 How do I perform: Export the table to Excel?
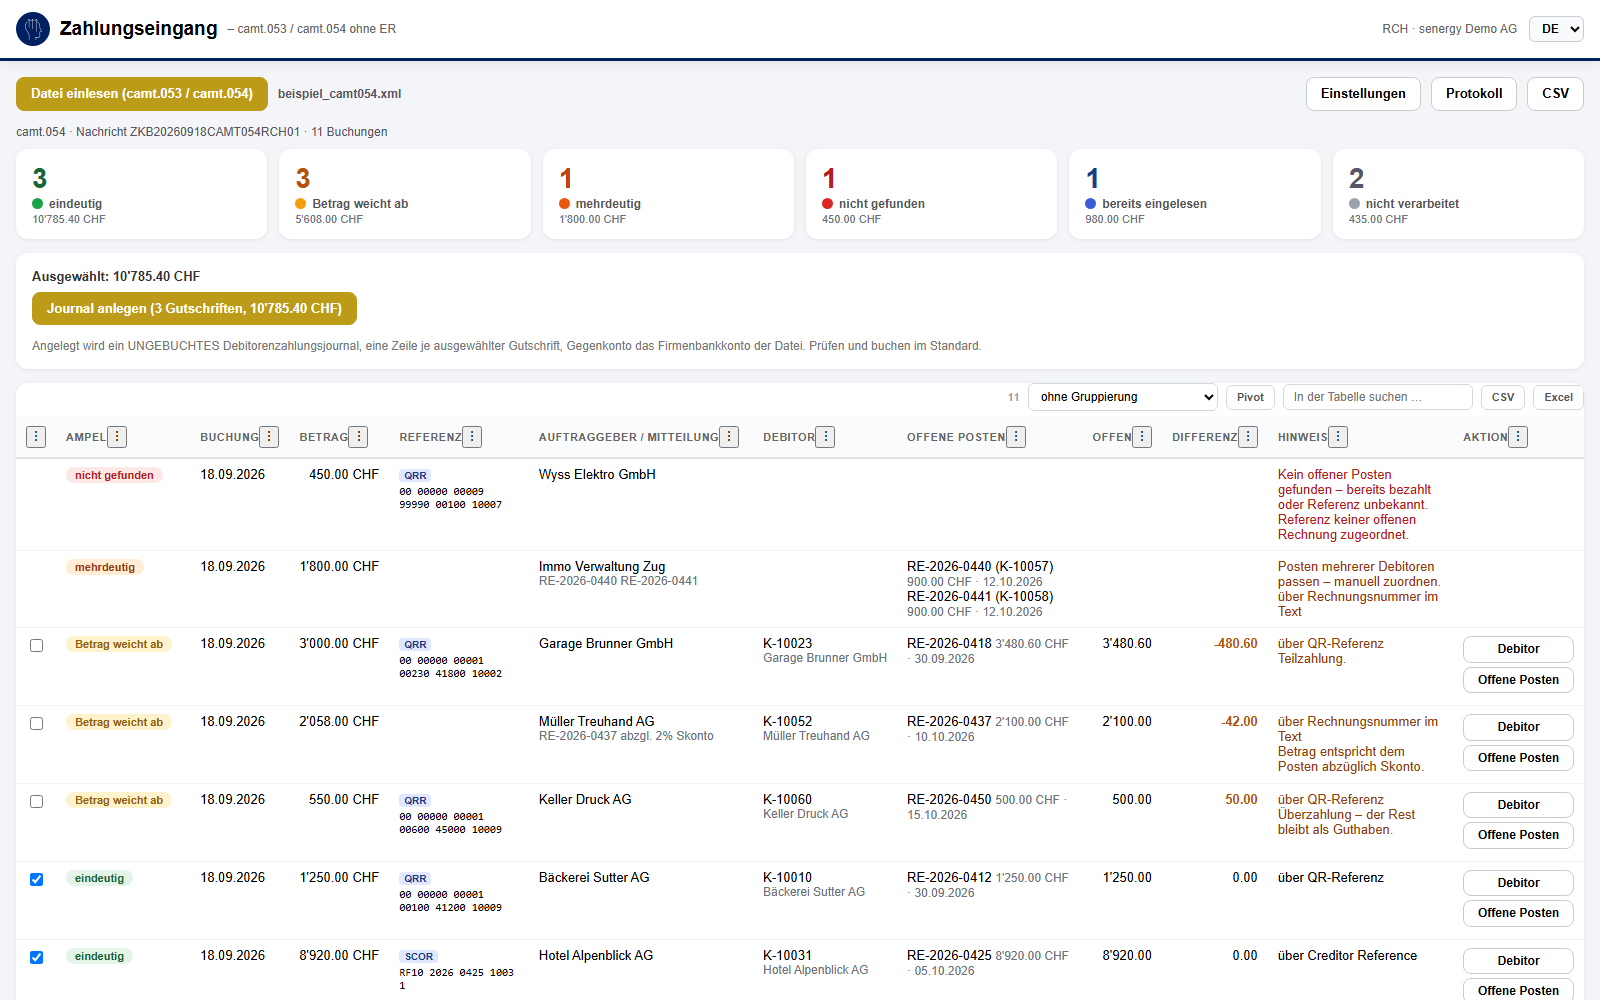point(1558,397)
